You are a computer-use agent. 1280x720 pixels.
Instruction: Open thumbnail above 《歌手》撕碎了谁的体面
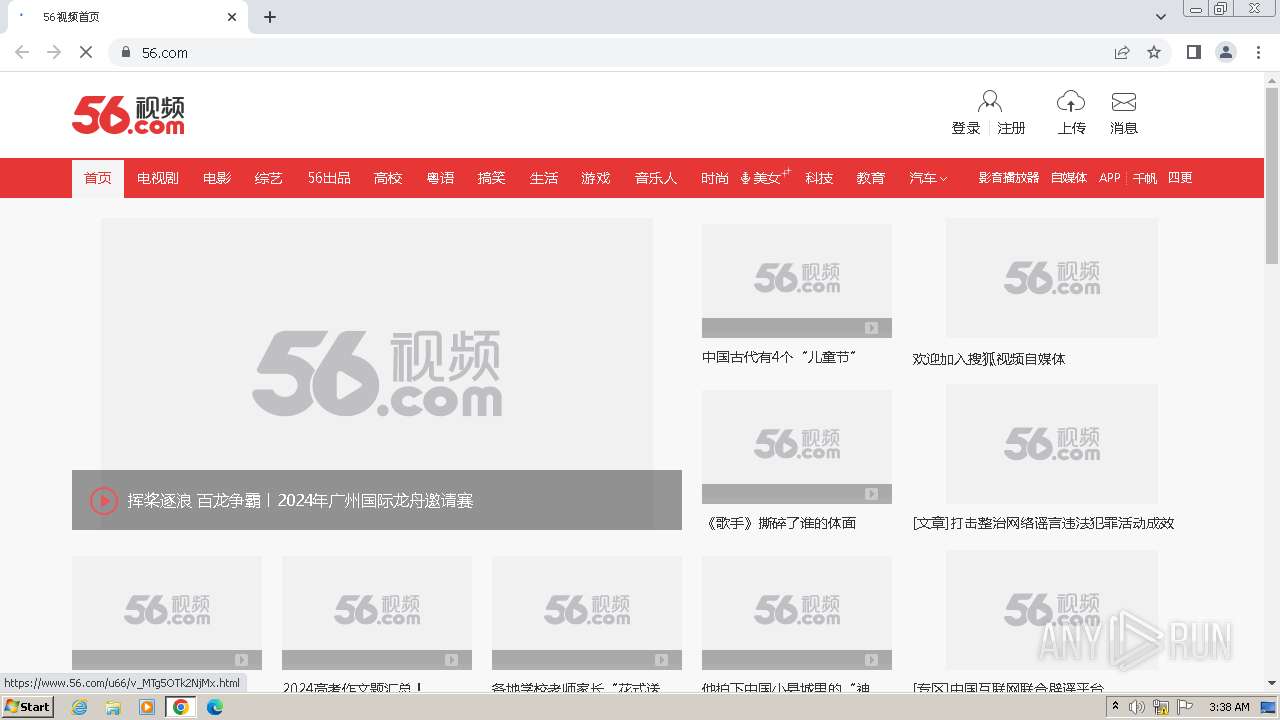tap(797, 446)
